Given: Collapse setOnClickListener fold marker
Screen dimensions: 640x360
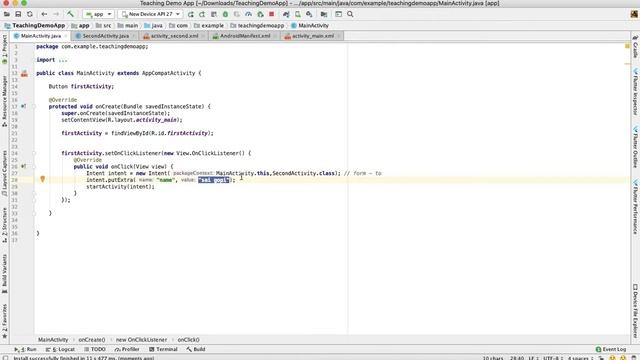Looking at the screenshot, I should [x=34, y=153].
